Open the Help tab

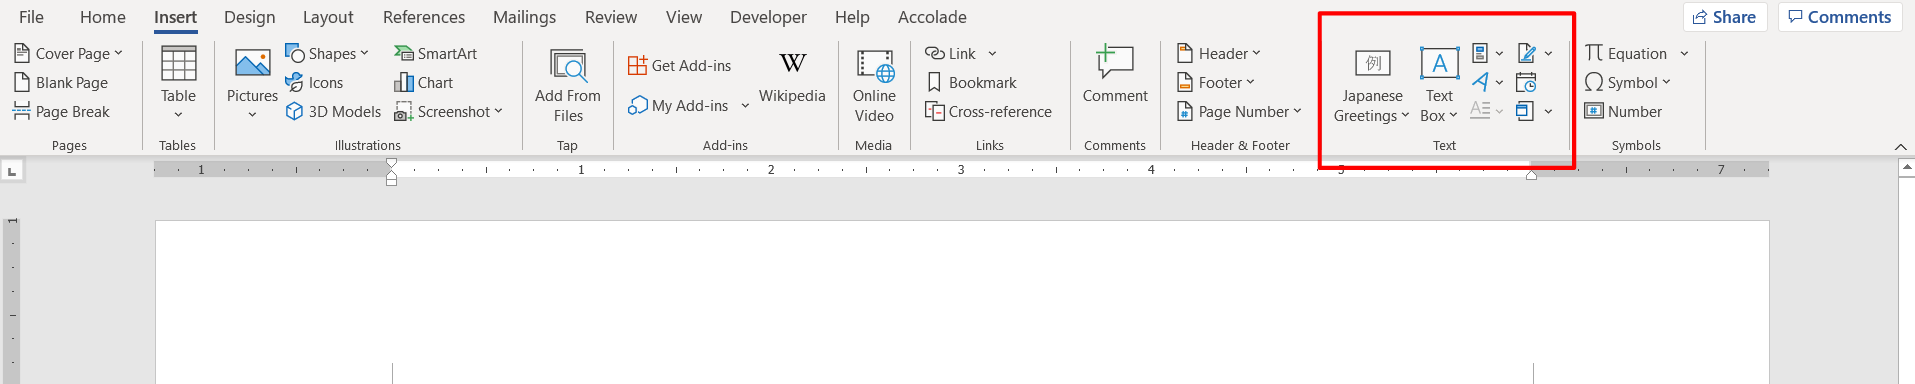pos(852,17)
